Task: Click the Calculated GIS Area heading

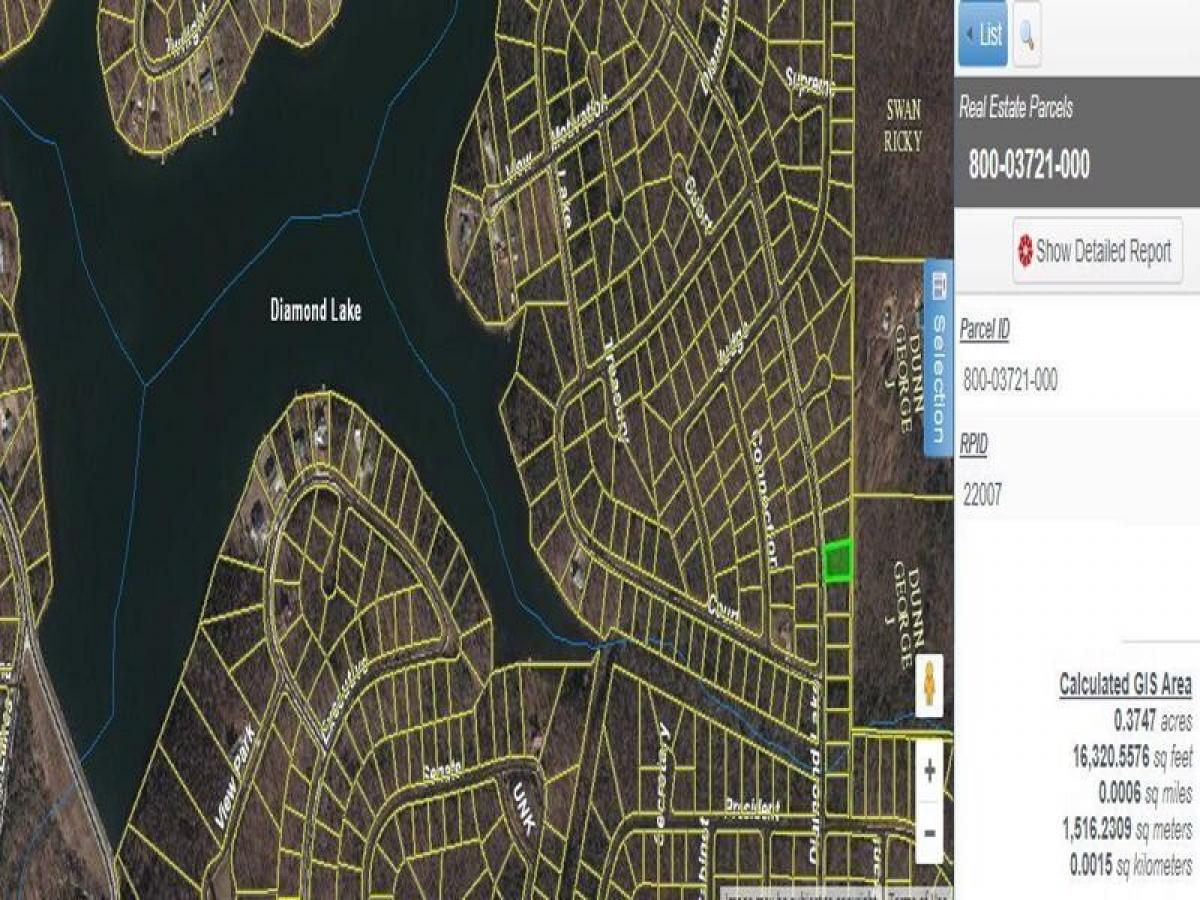Action: click(1125, 685)
